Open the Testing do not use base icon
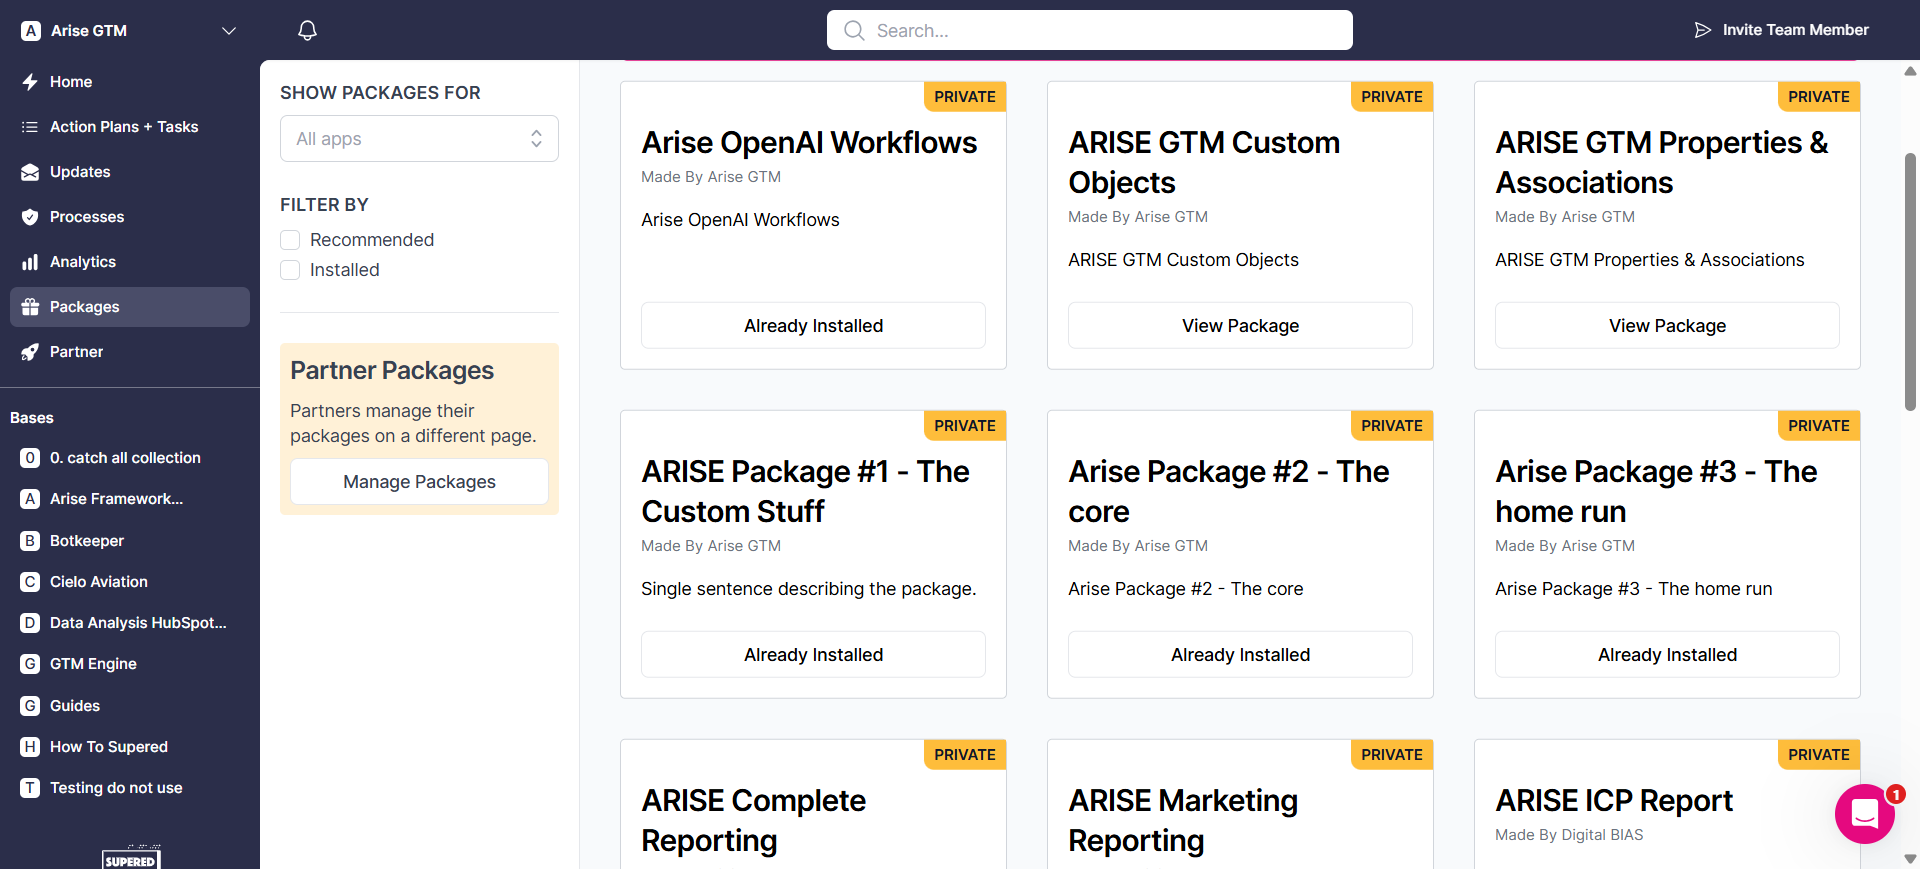Screen dimensions: 1920x869 click(x=31, y=788)
